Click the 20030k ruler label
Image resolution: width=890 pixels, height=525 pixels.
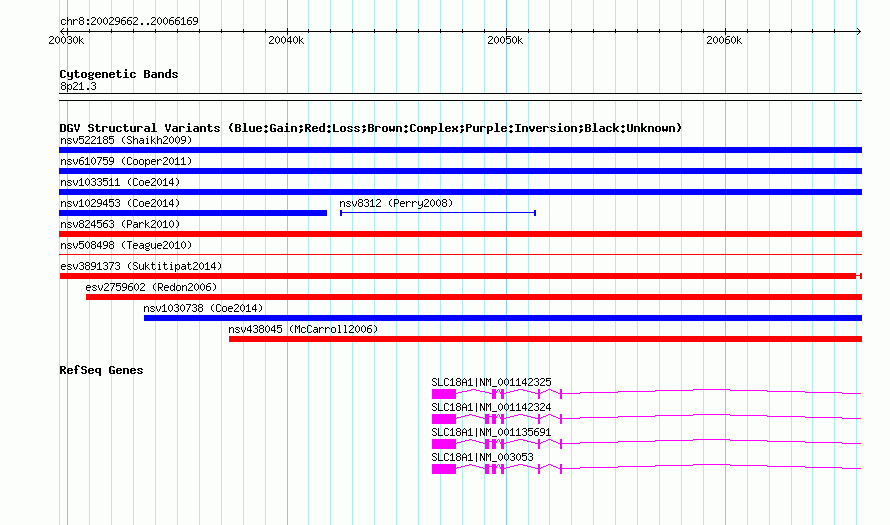point(66,40)
